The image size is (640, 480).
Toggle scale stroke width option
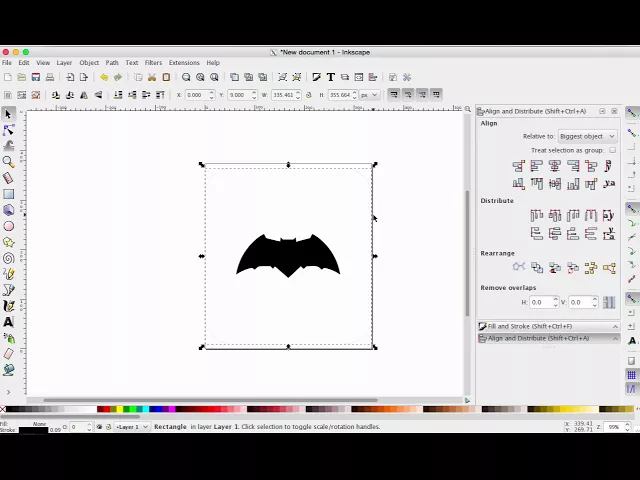394,95
